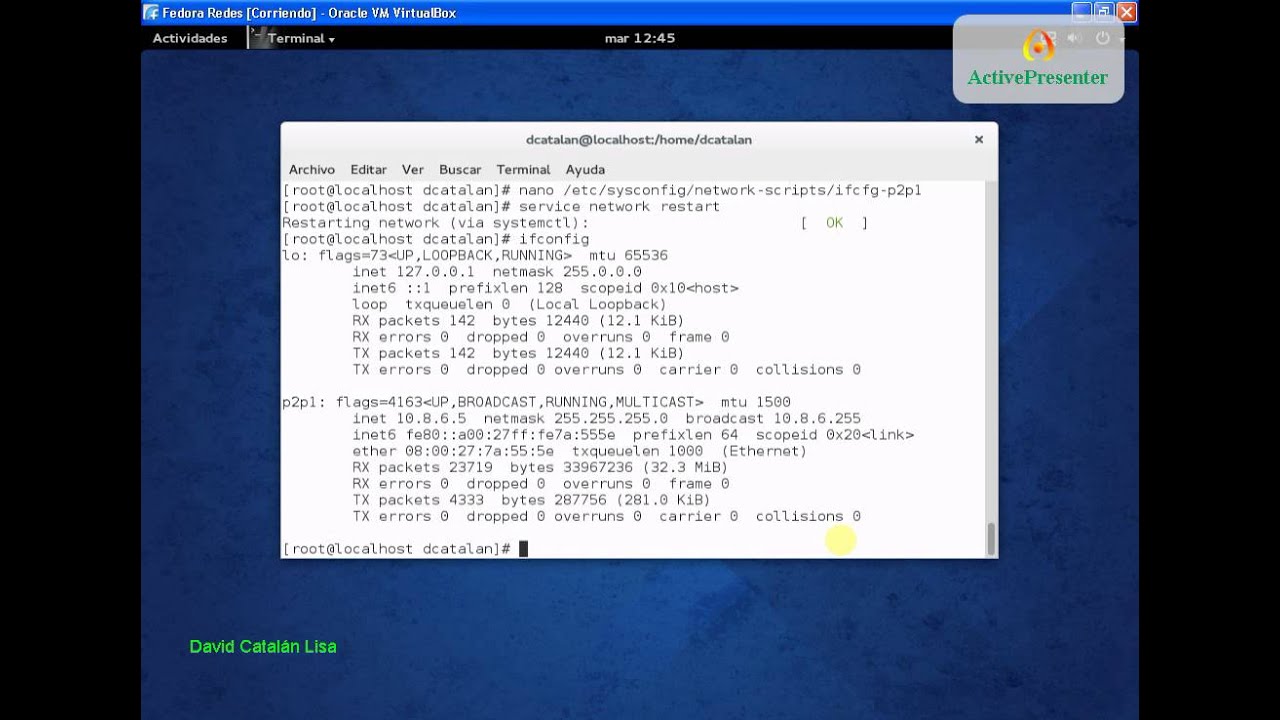Open the Ayuda menu
1280x720 pixels.
(x=585, y=169)
